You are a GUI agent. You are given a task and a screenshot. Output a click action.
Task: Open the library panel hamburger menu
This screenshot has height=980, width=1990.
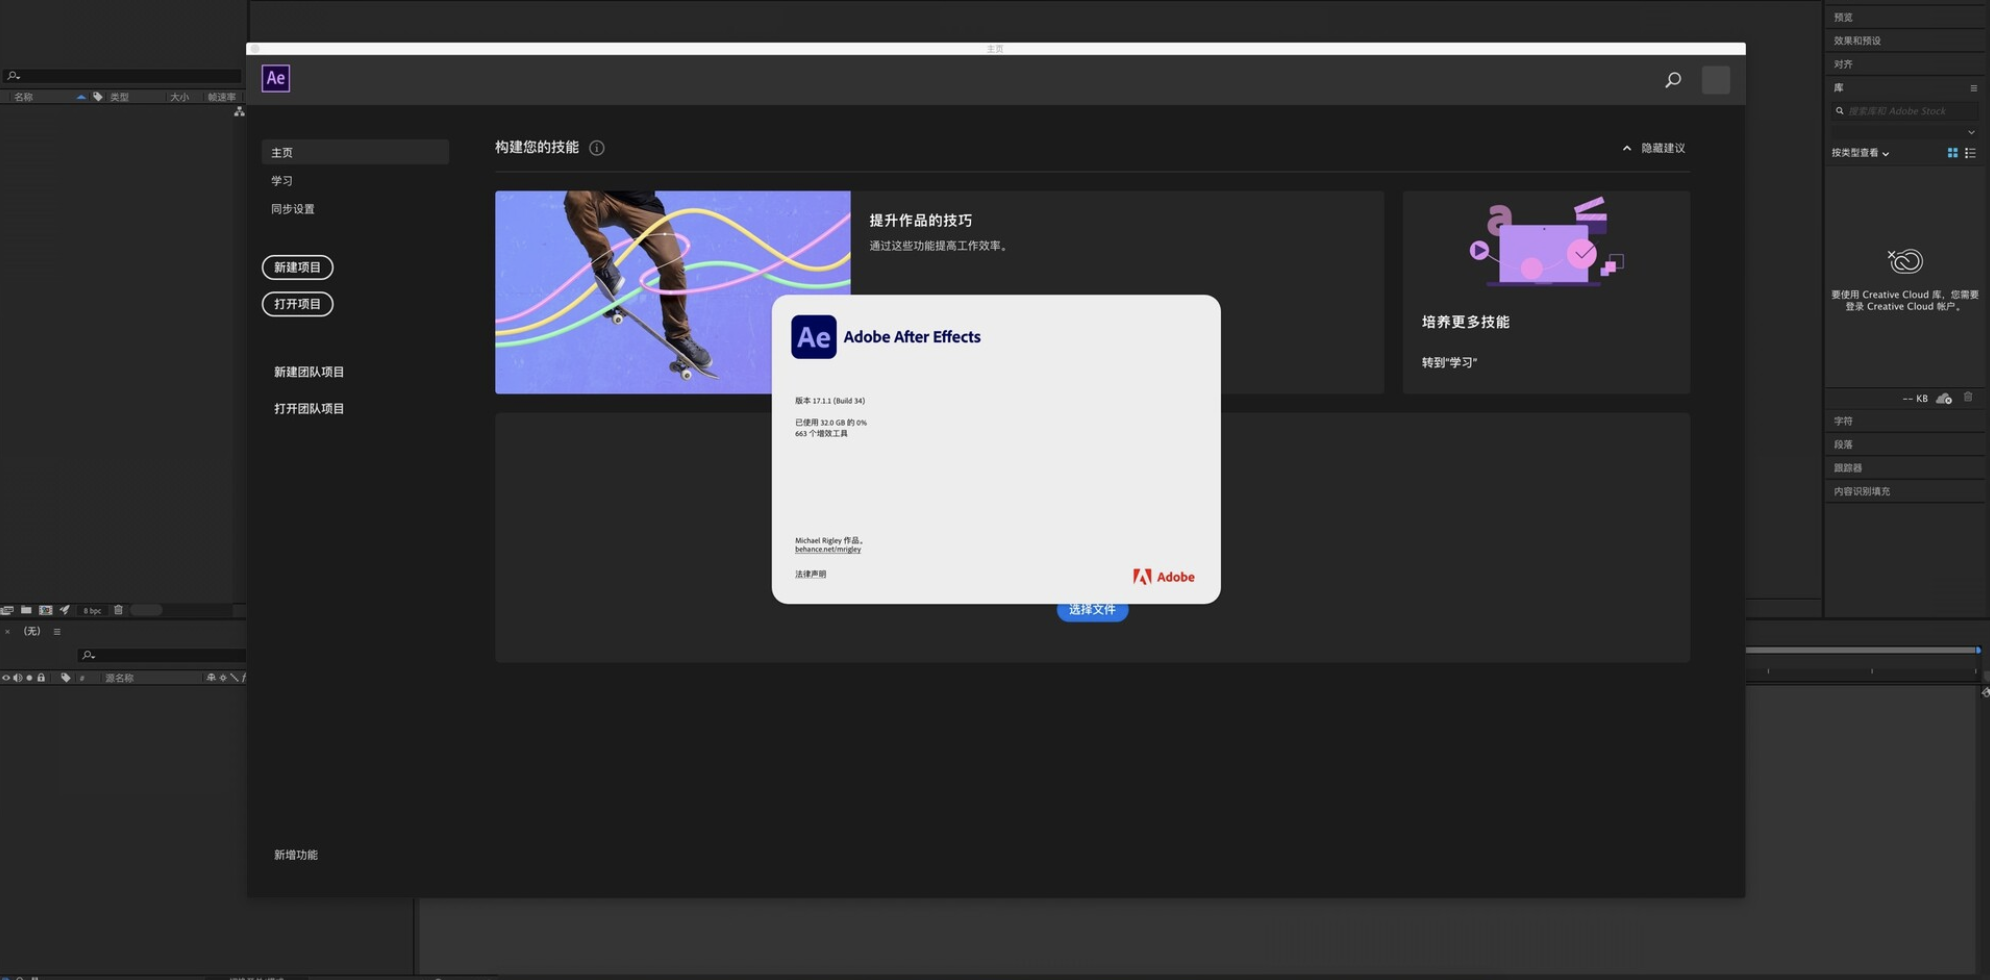point(1973,88)
